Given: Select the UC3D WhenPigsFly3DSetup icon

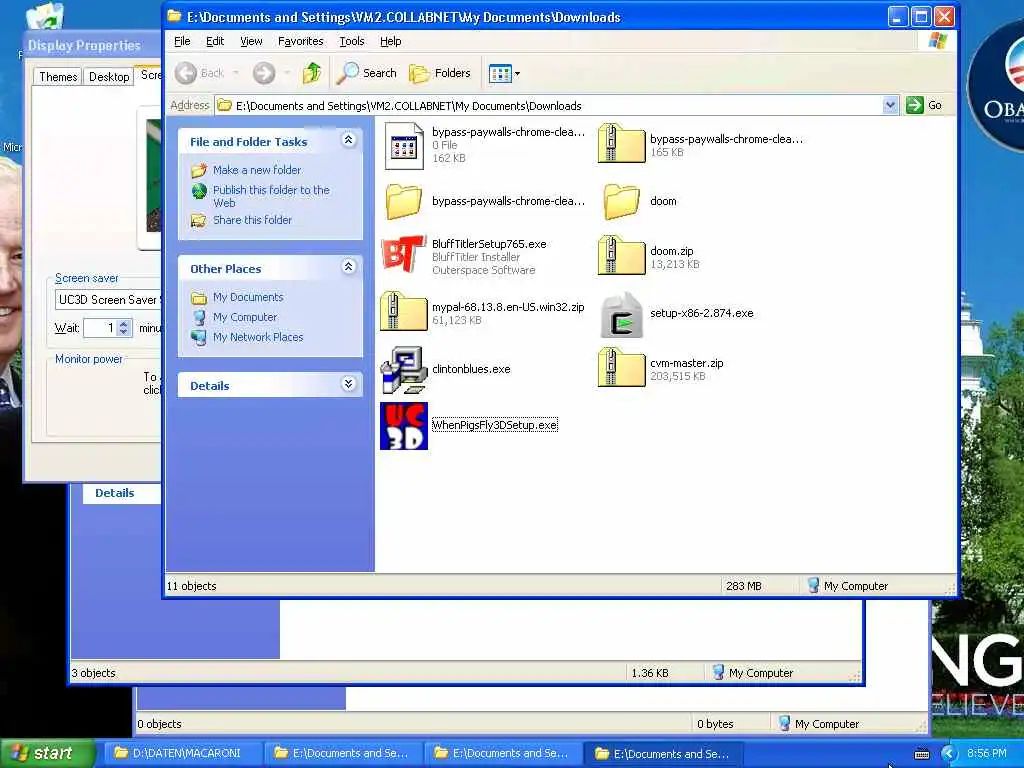Looking at the screenshot, I should 404,426.
